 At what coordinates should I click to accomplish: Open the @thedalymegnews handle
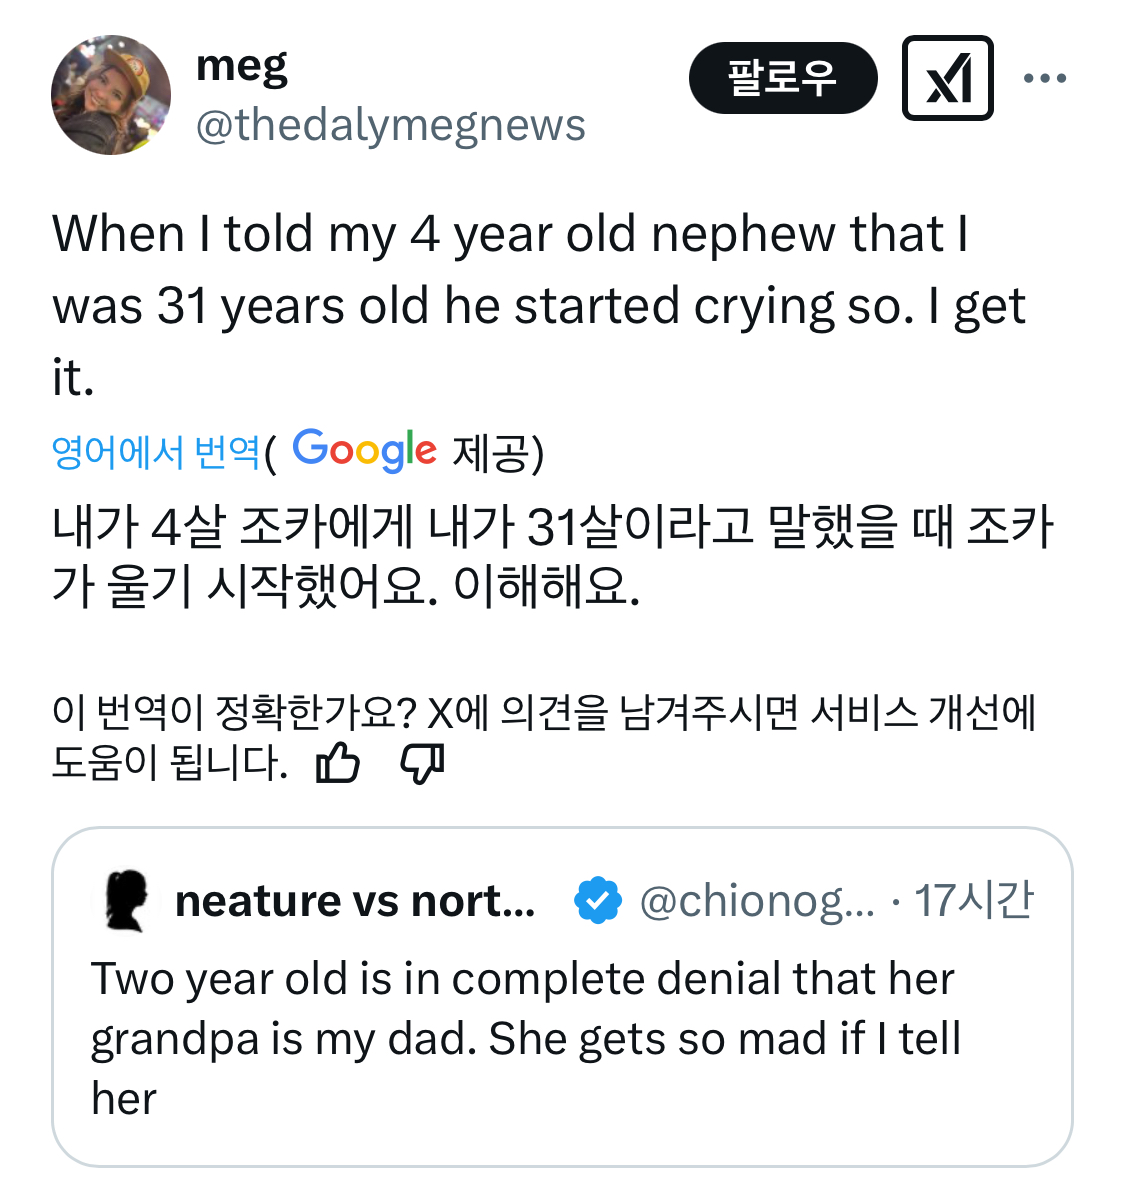coord(390,126)
